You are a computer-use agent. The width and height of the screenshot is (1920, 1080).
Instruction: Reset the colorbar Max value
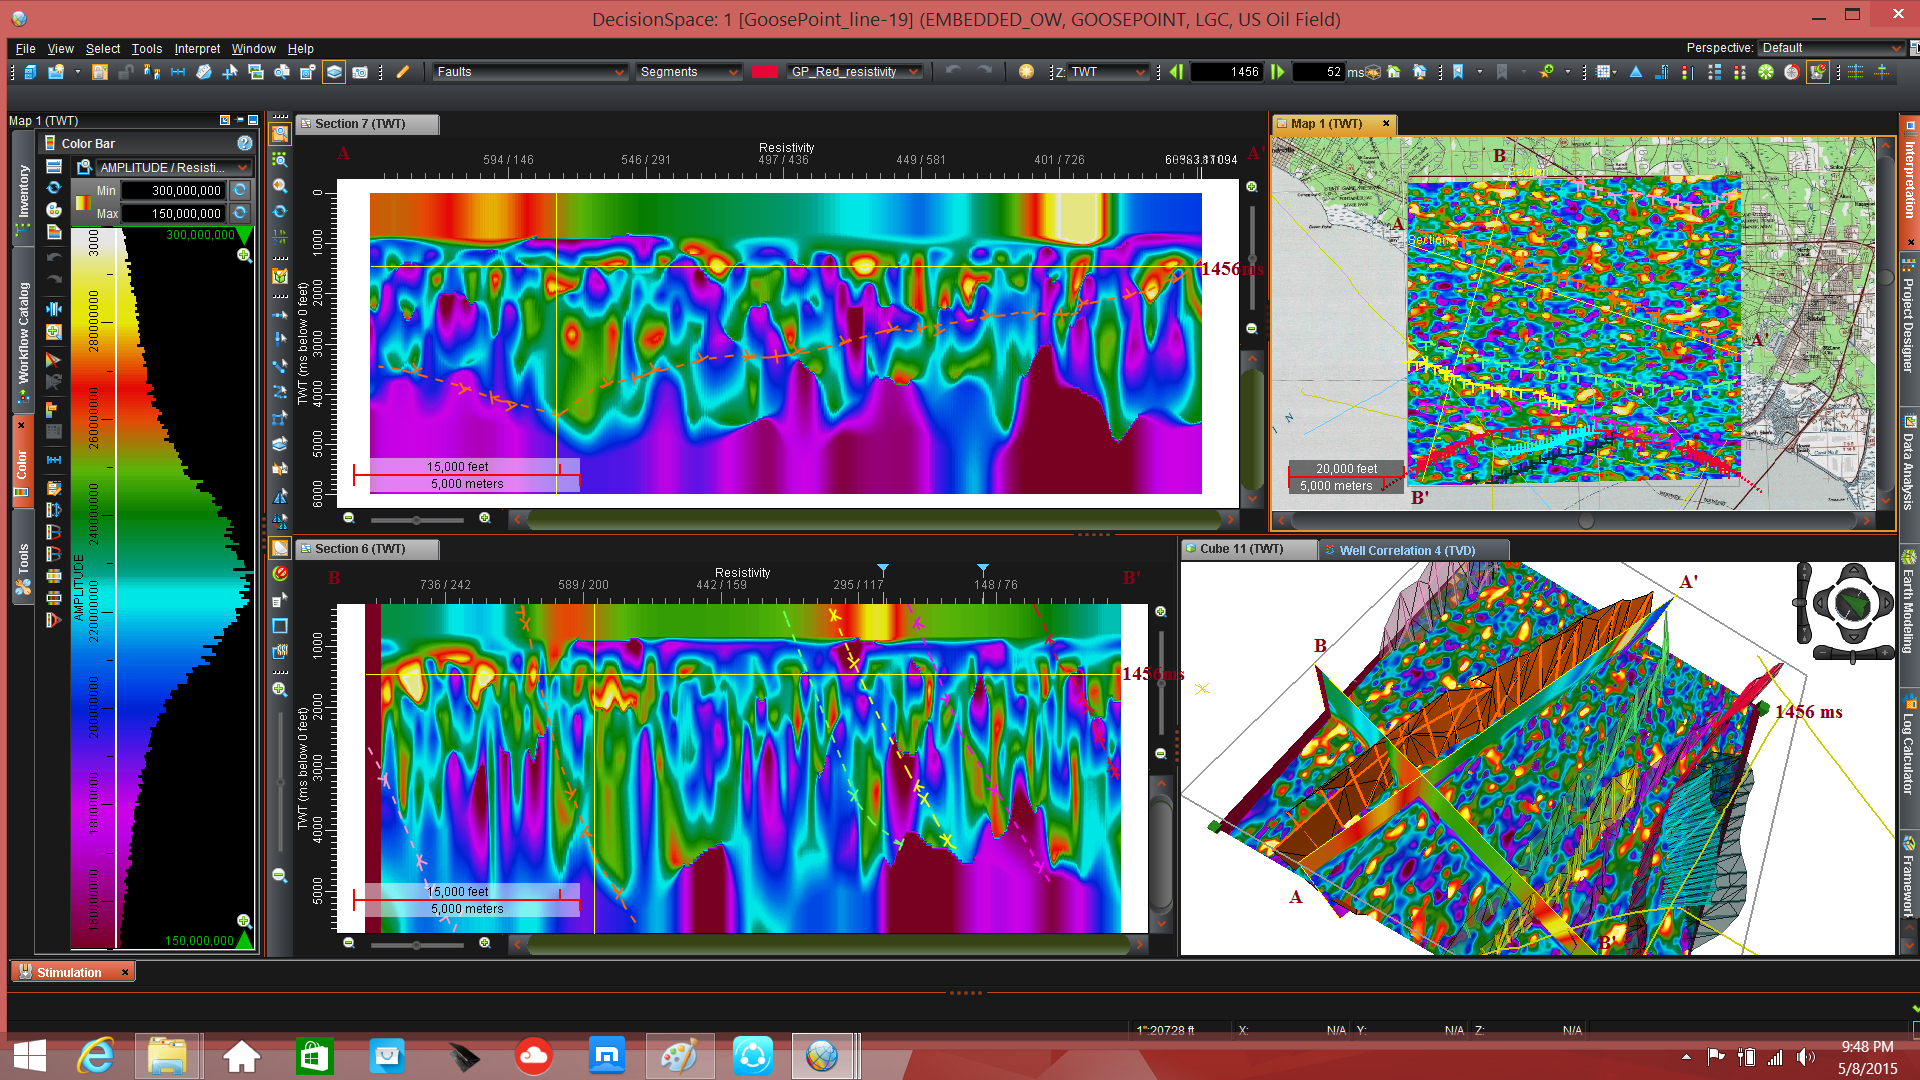point(240,213)
